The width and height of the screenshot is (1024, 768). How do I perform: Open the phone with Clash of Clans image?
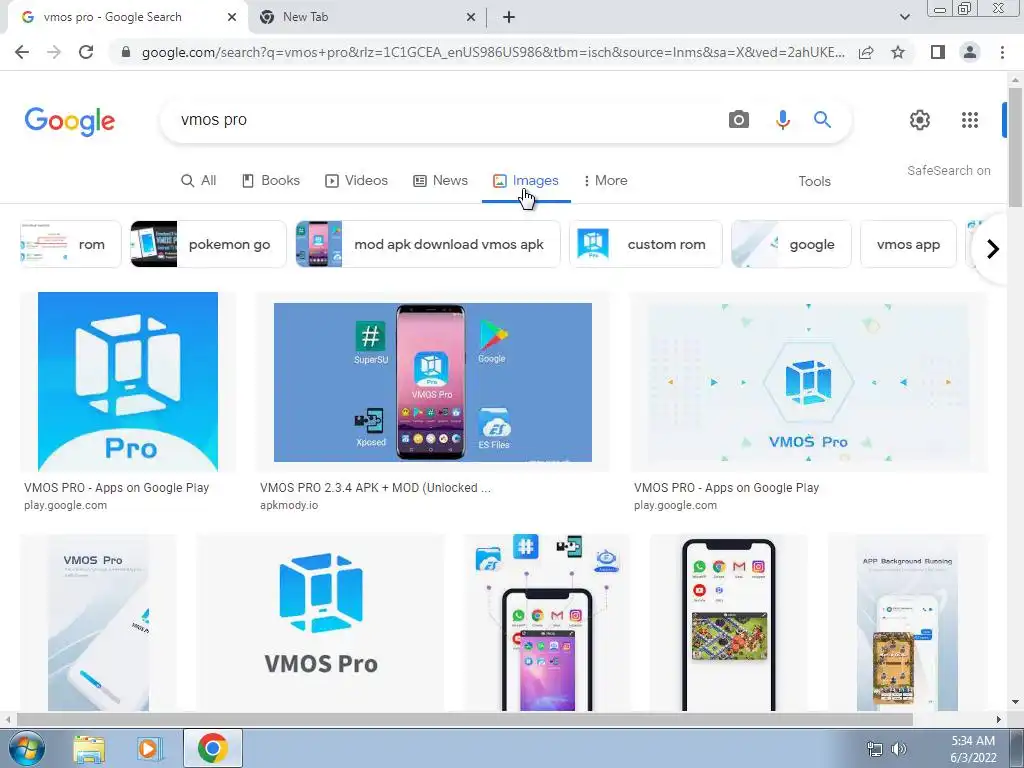point(728,622)
